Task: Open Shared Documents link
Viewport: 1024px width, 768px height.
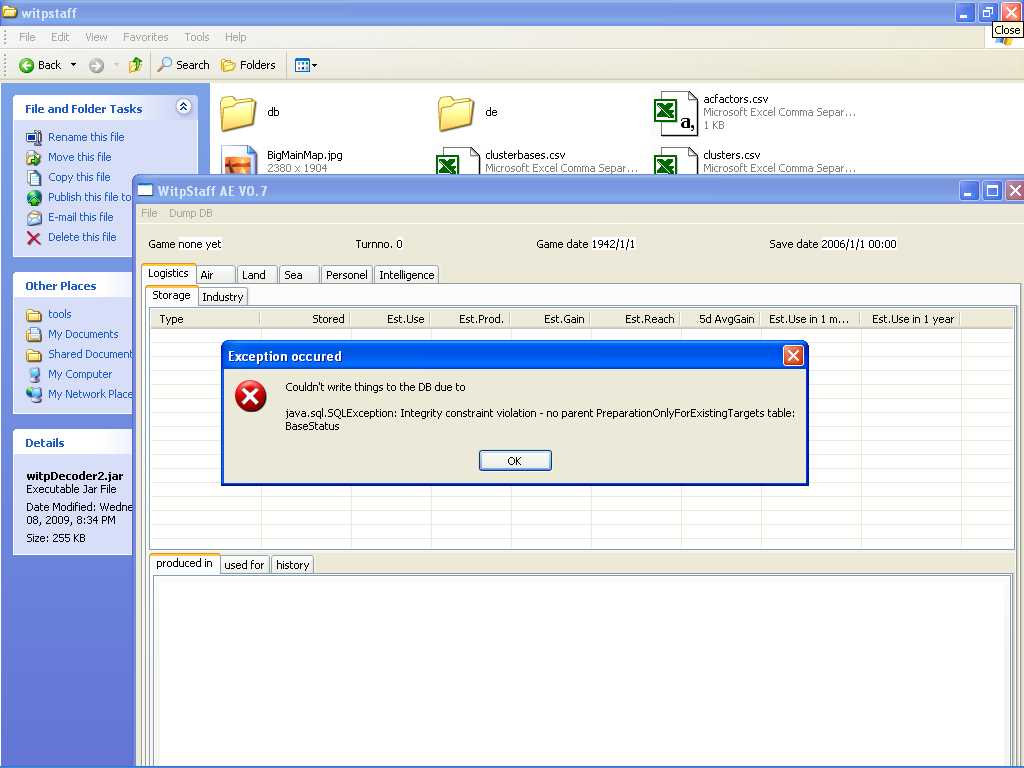Action: pos(89,354)
